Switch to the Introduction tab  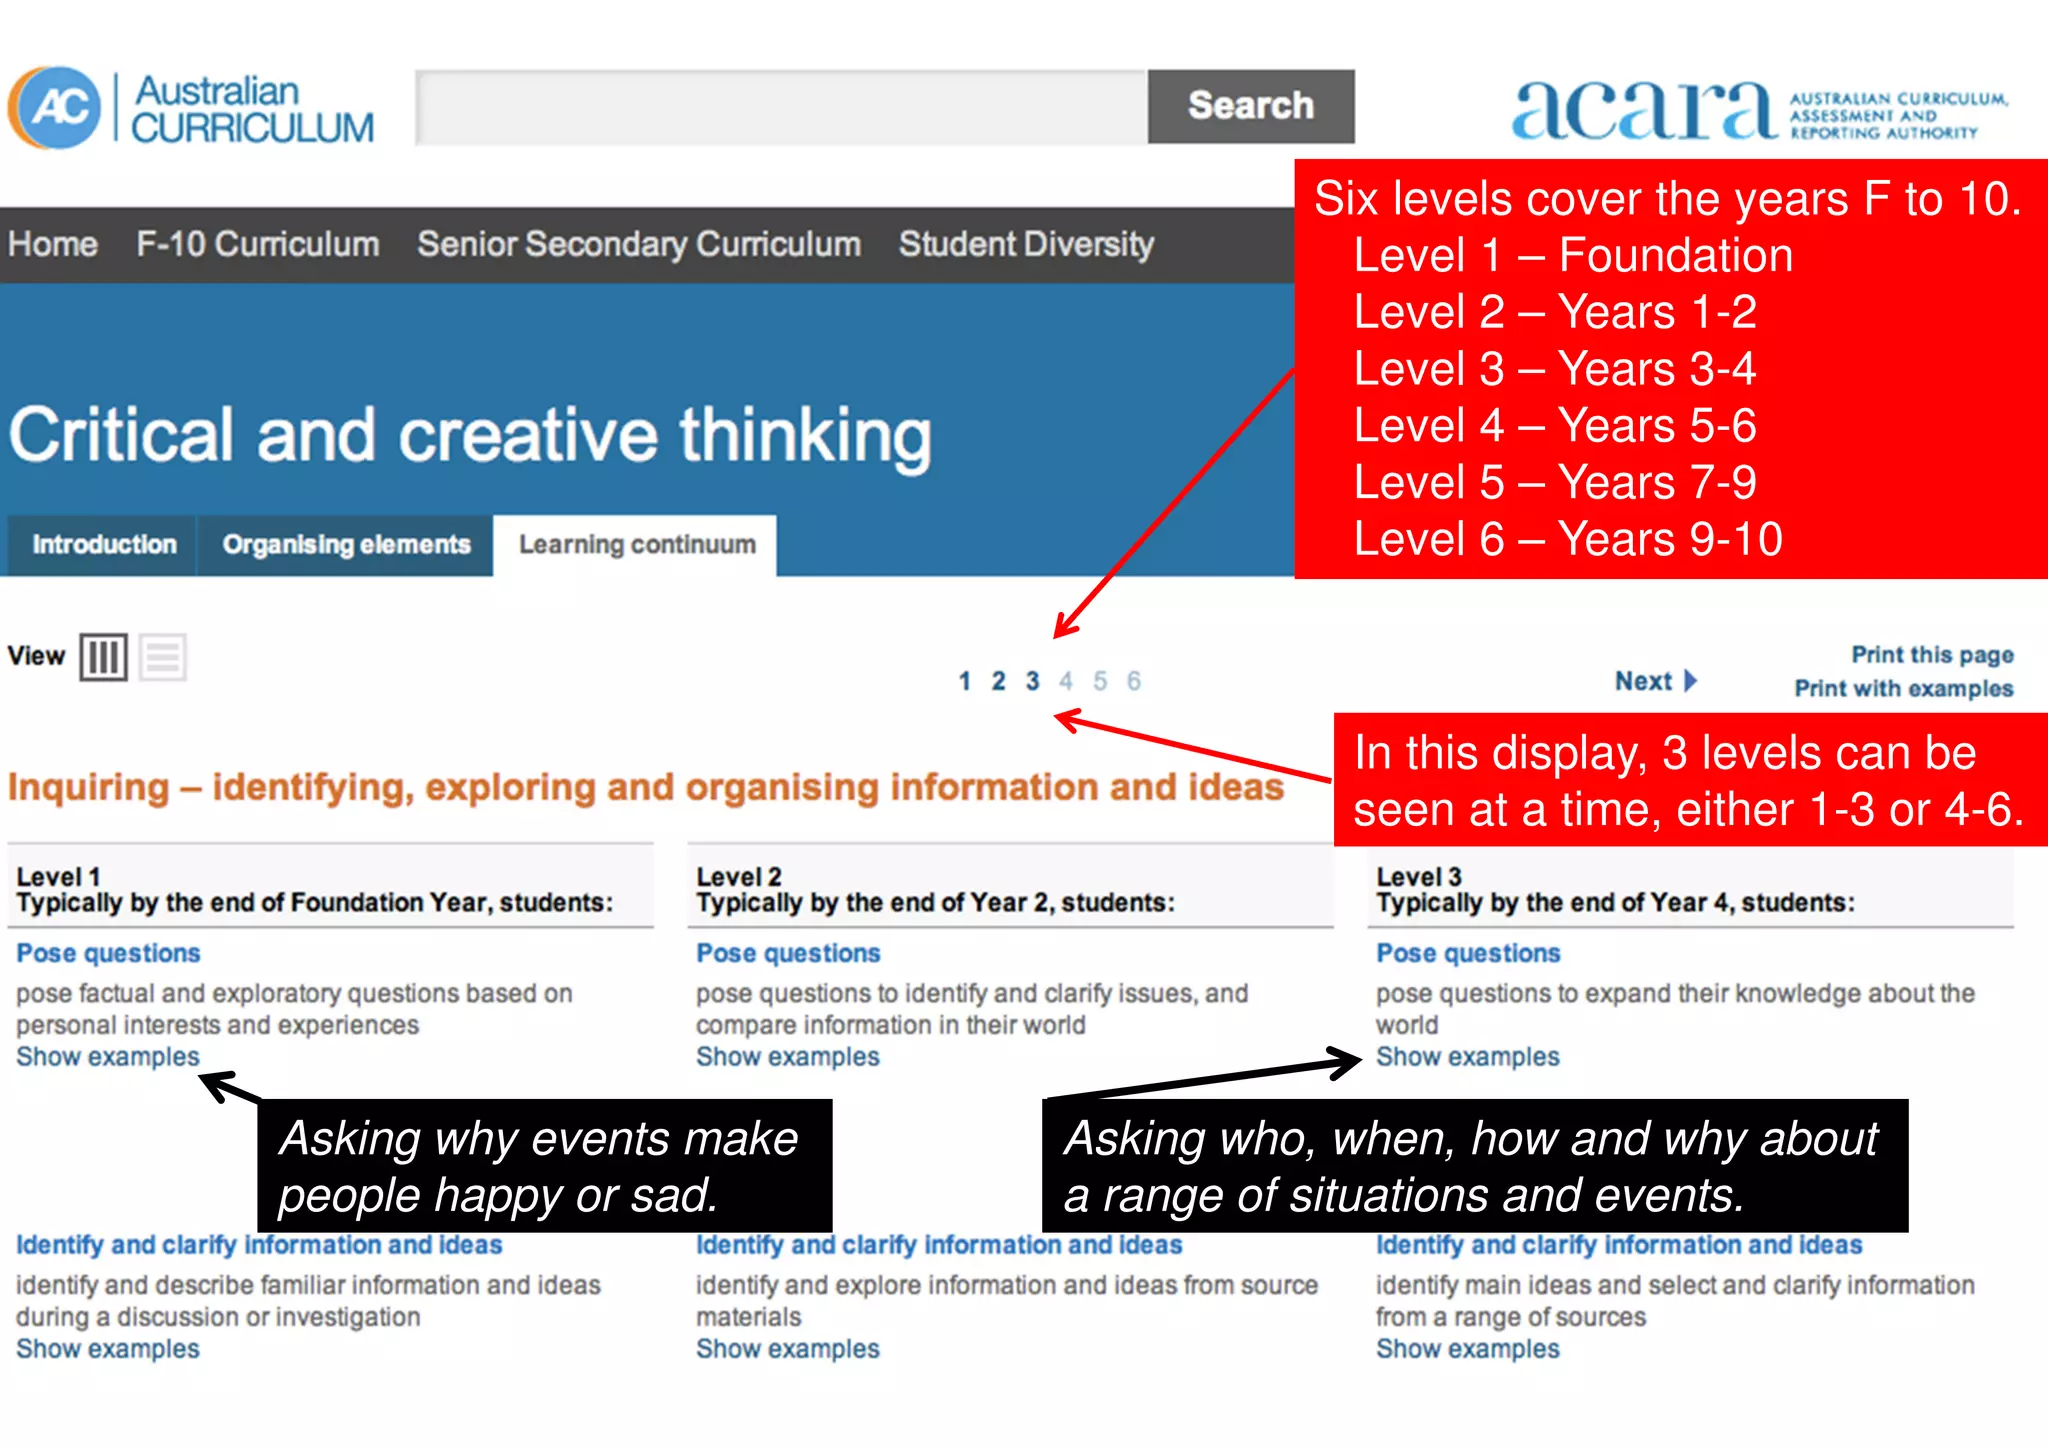(104, 545)
